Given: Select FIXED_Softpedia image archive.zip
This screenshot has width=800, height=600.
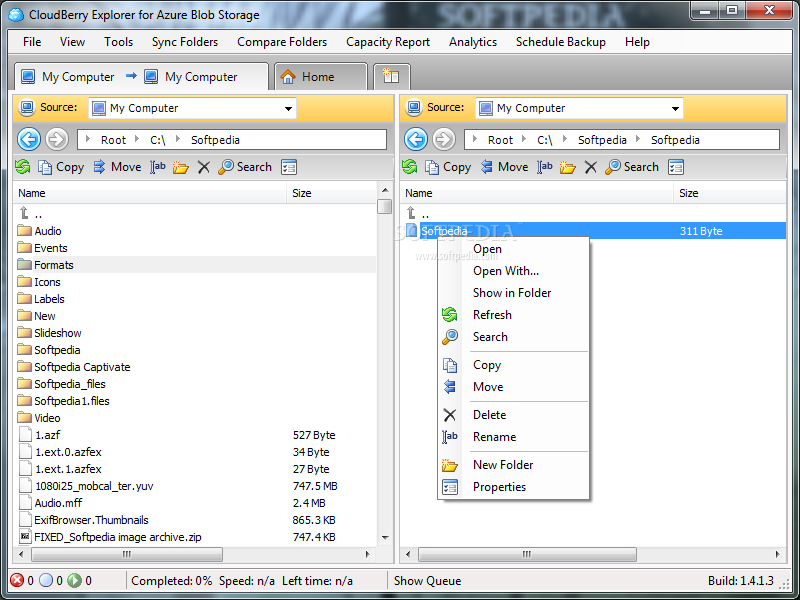Looking at the screenshot, I should tap(196, 537).
